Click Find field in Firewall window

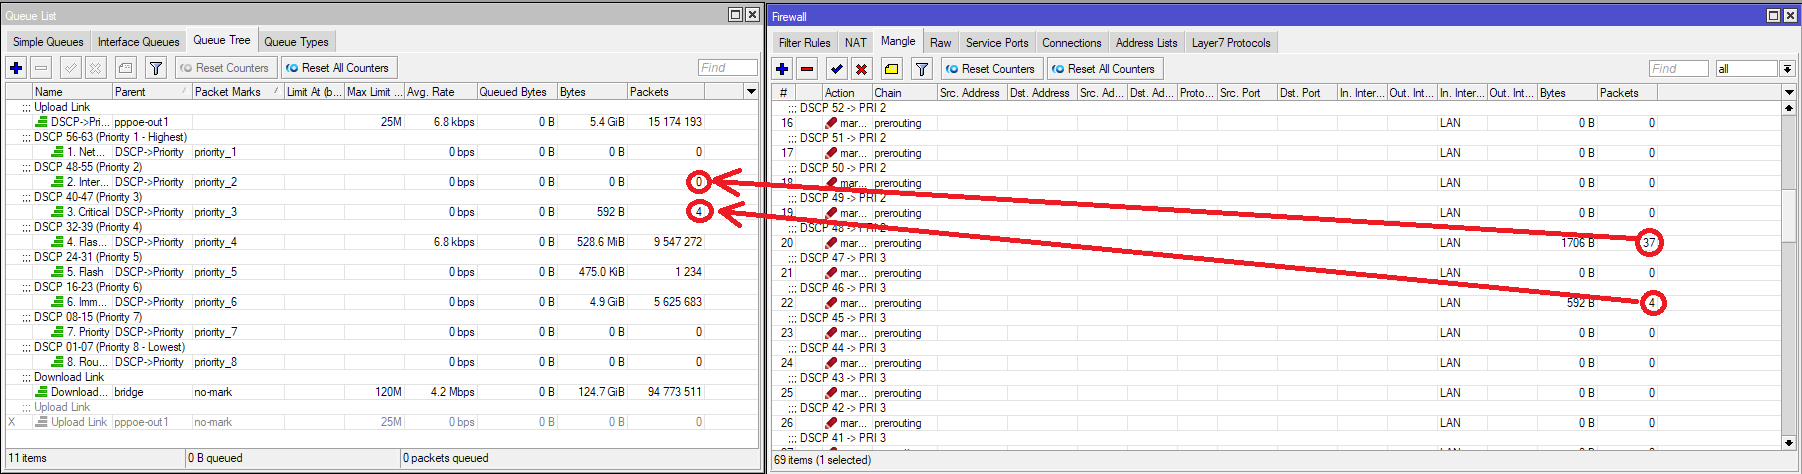pos(1679,69)
